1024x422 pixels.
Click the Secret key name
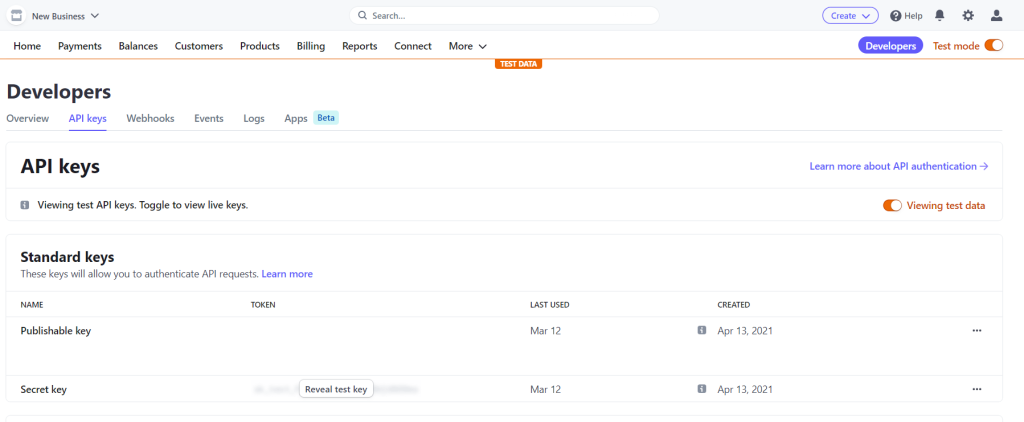44,389
